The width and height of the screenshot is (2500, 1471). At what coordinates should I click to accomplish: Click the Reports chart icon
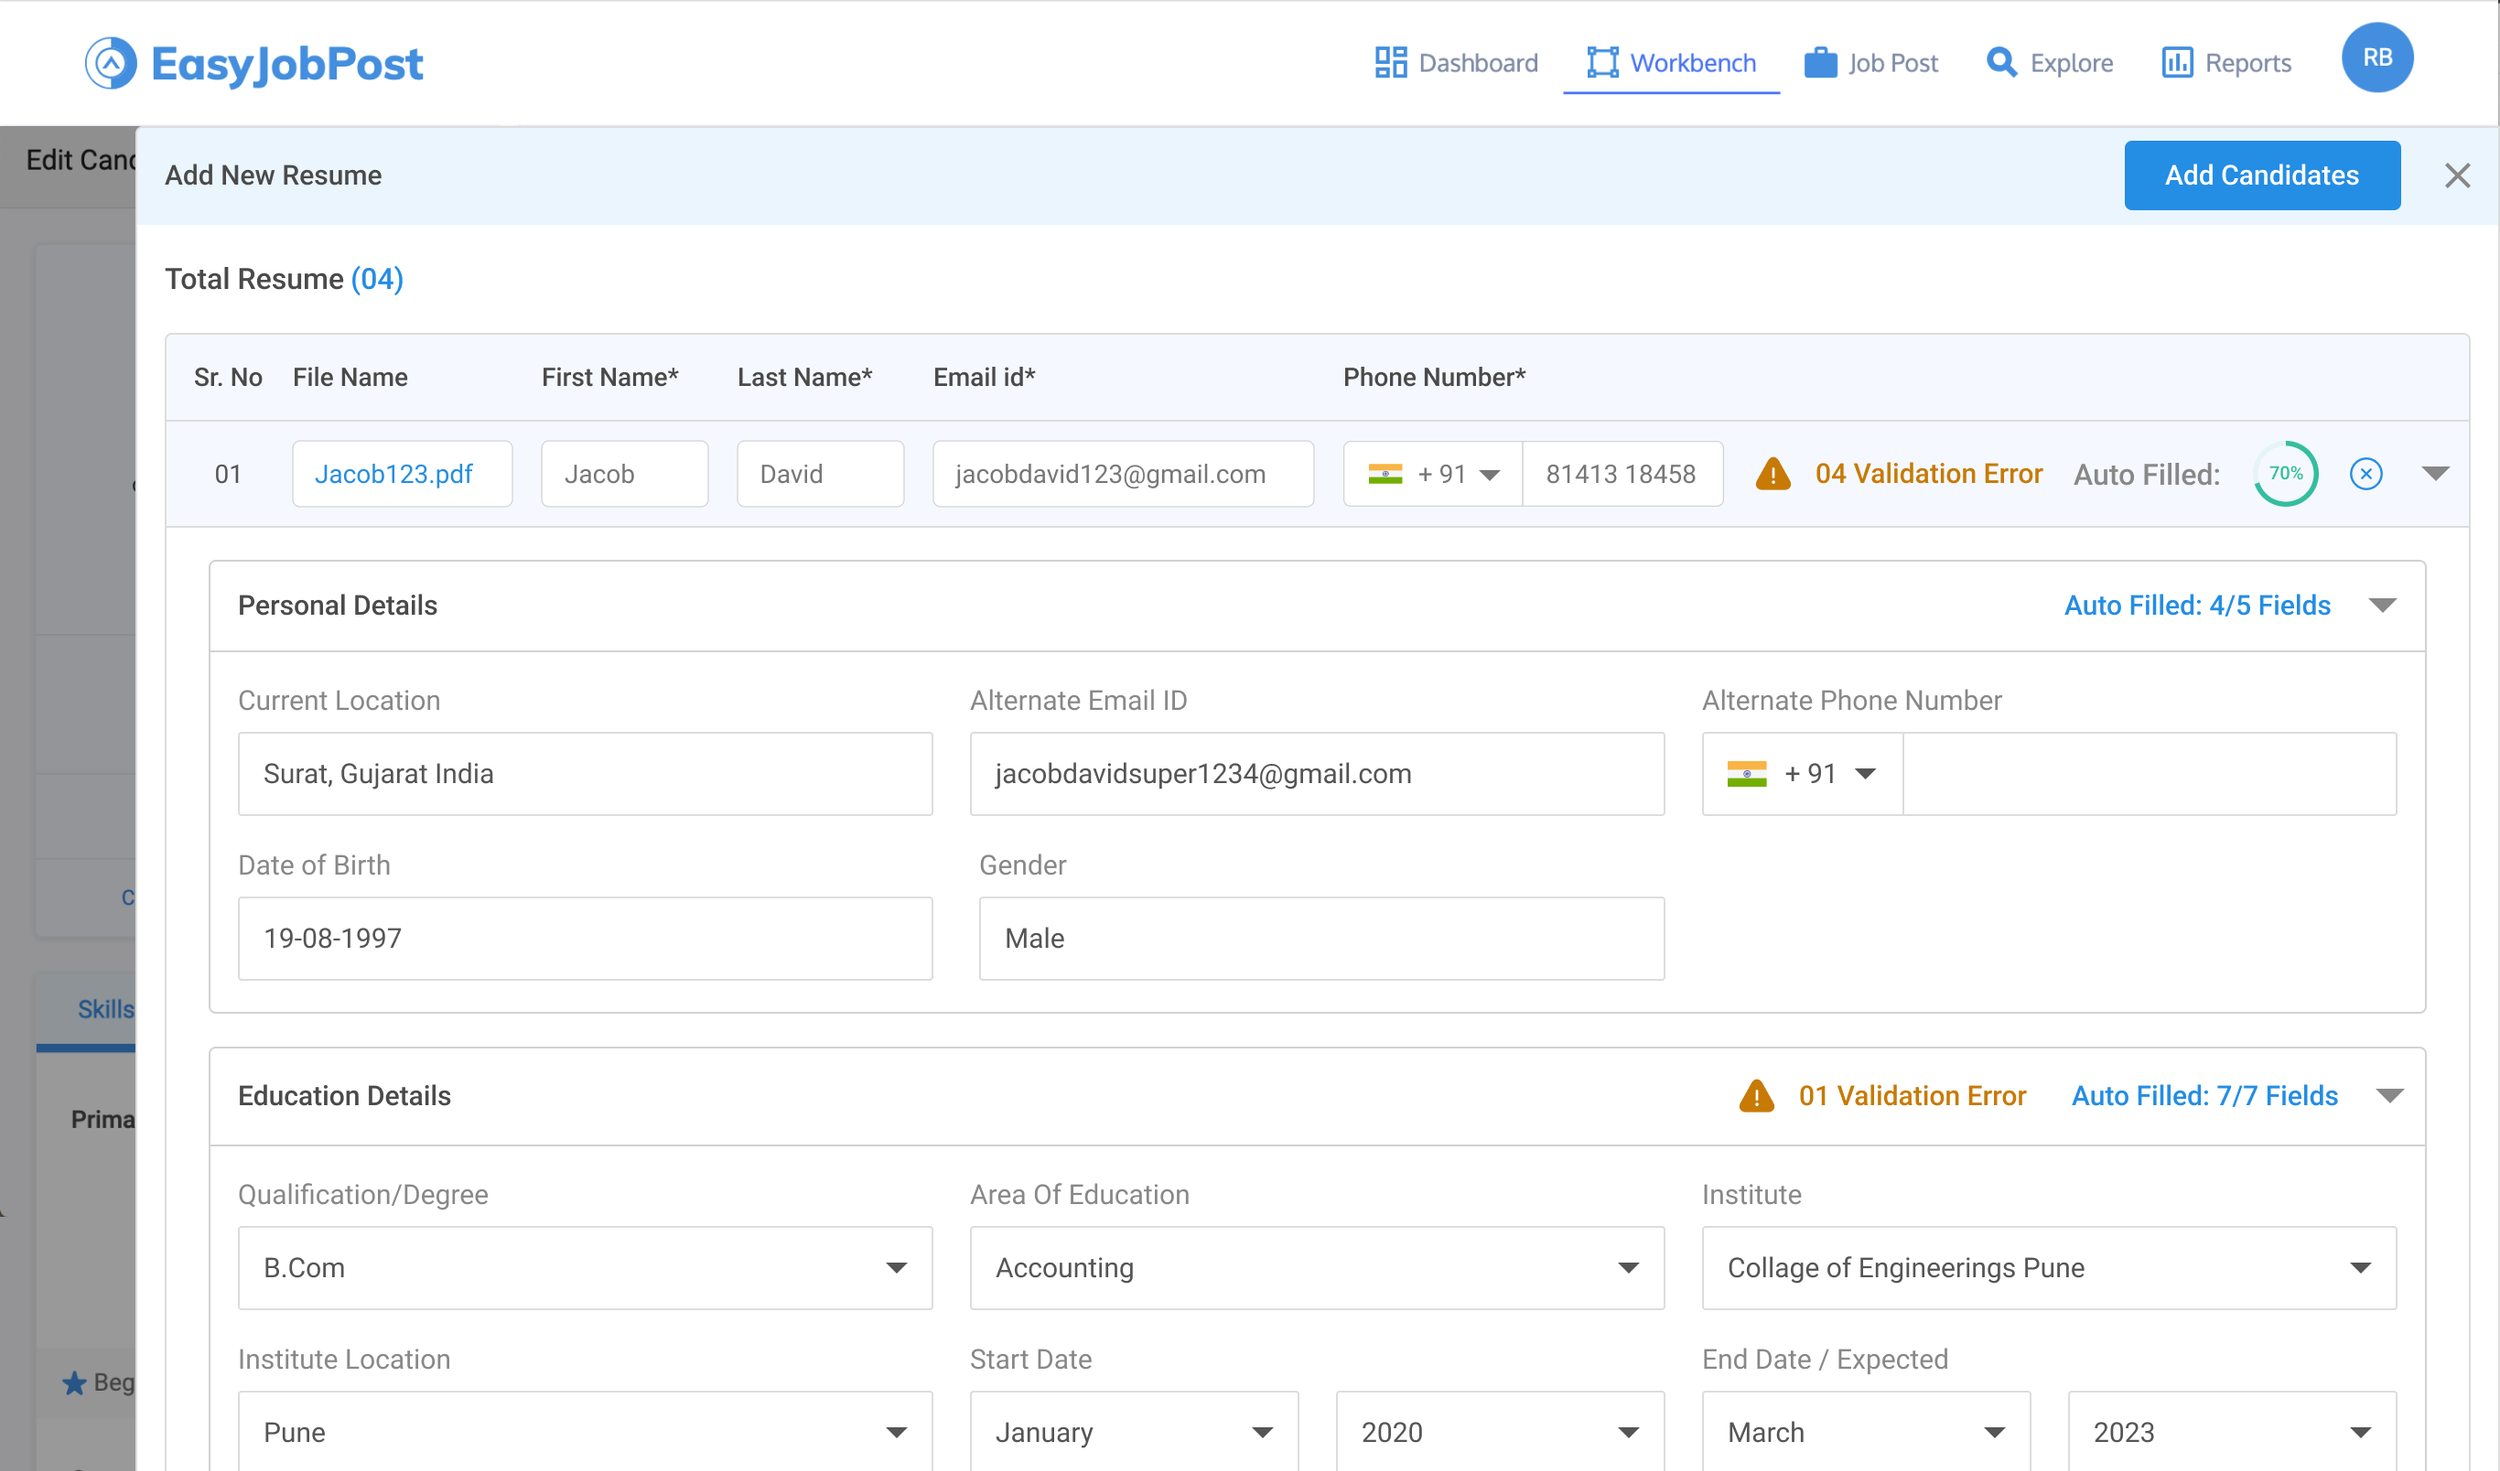click(x=2177, y=63)
